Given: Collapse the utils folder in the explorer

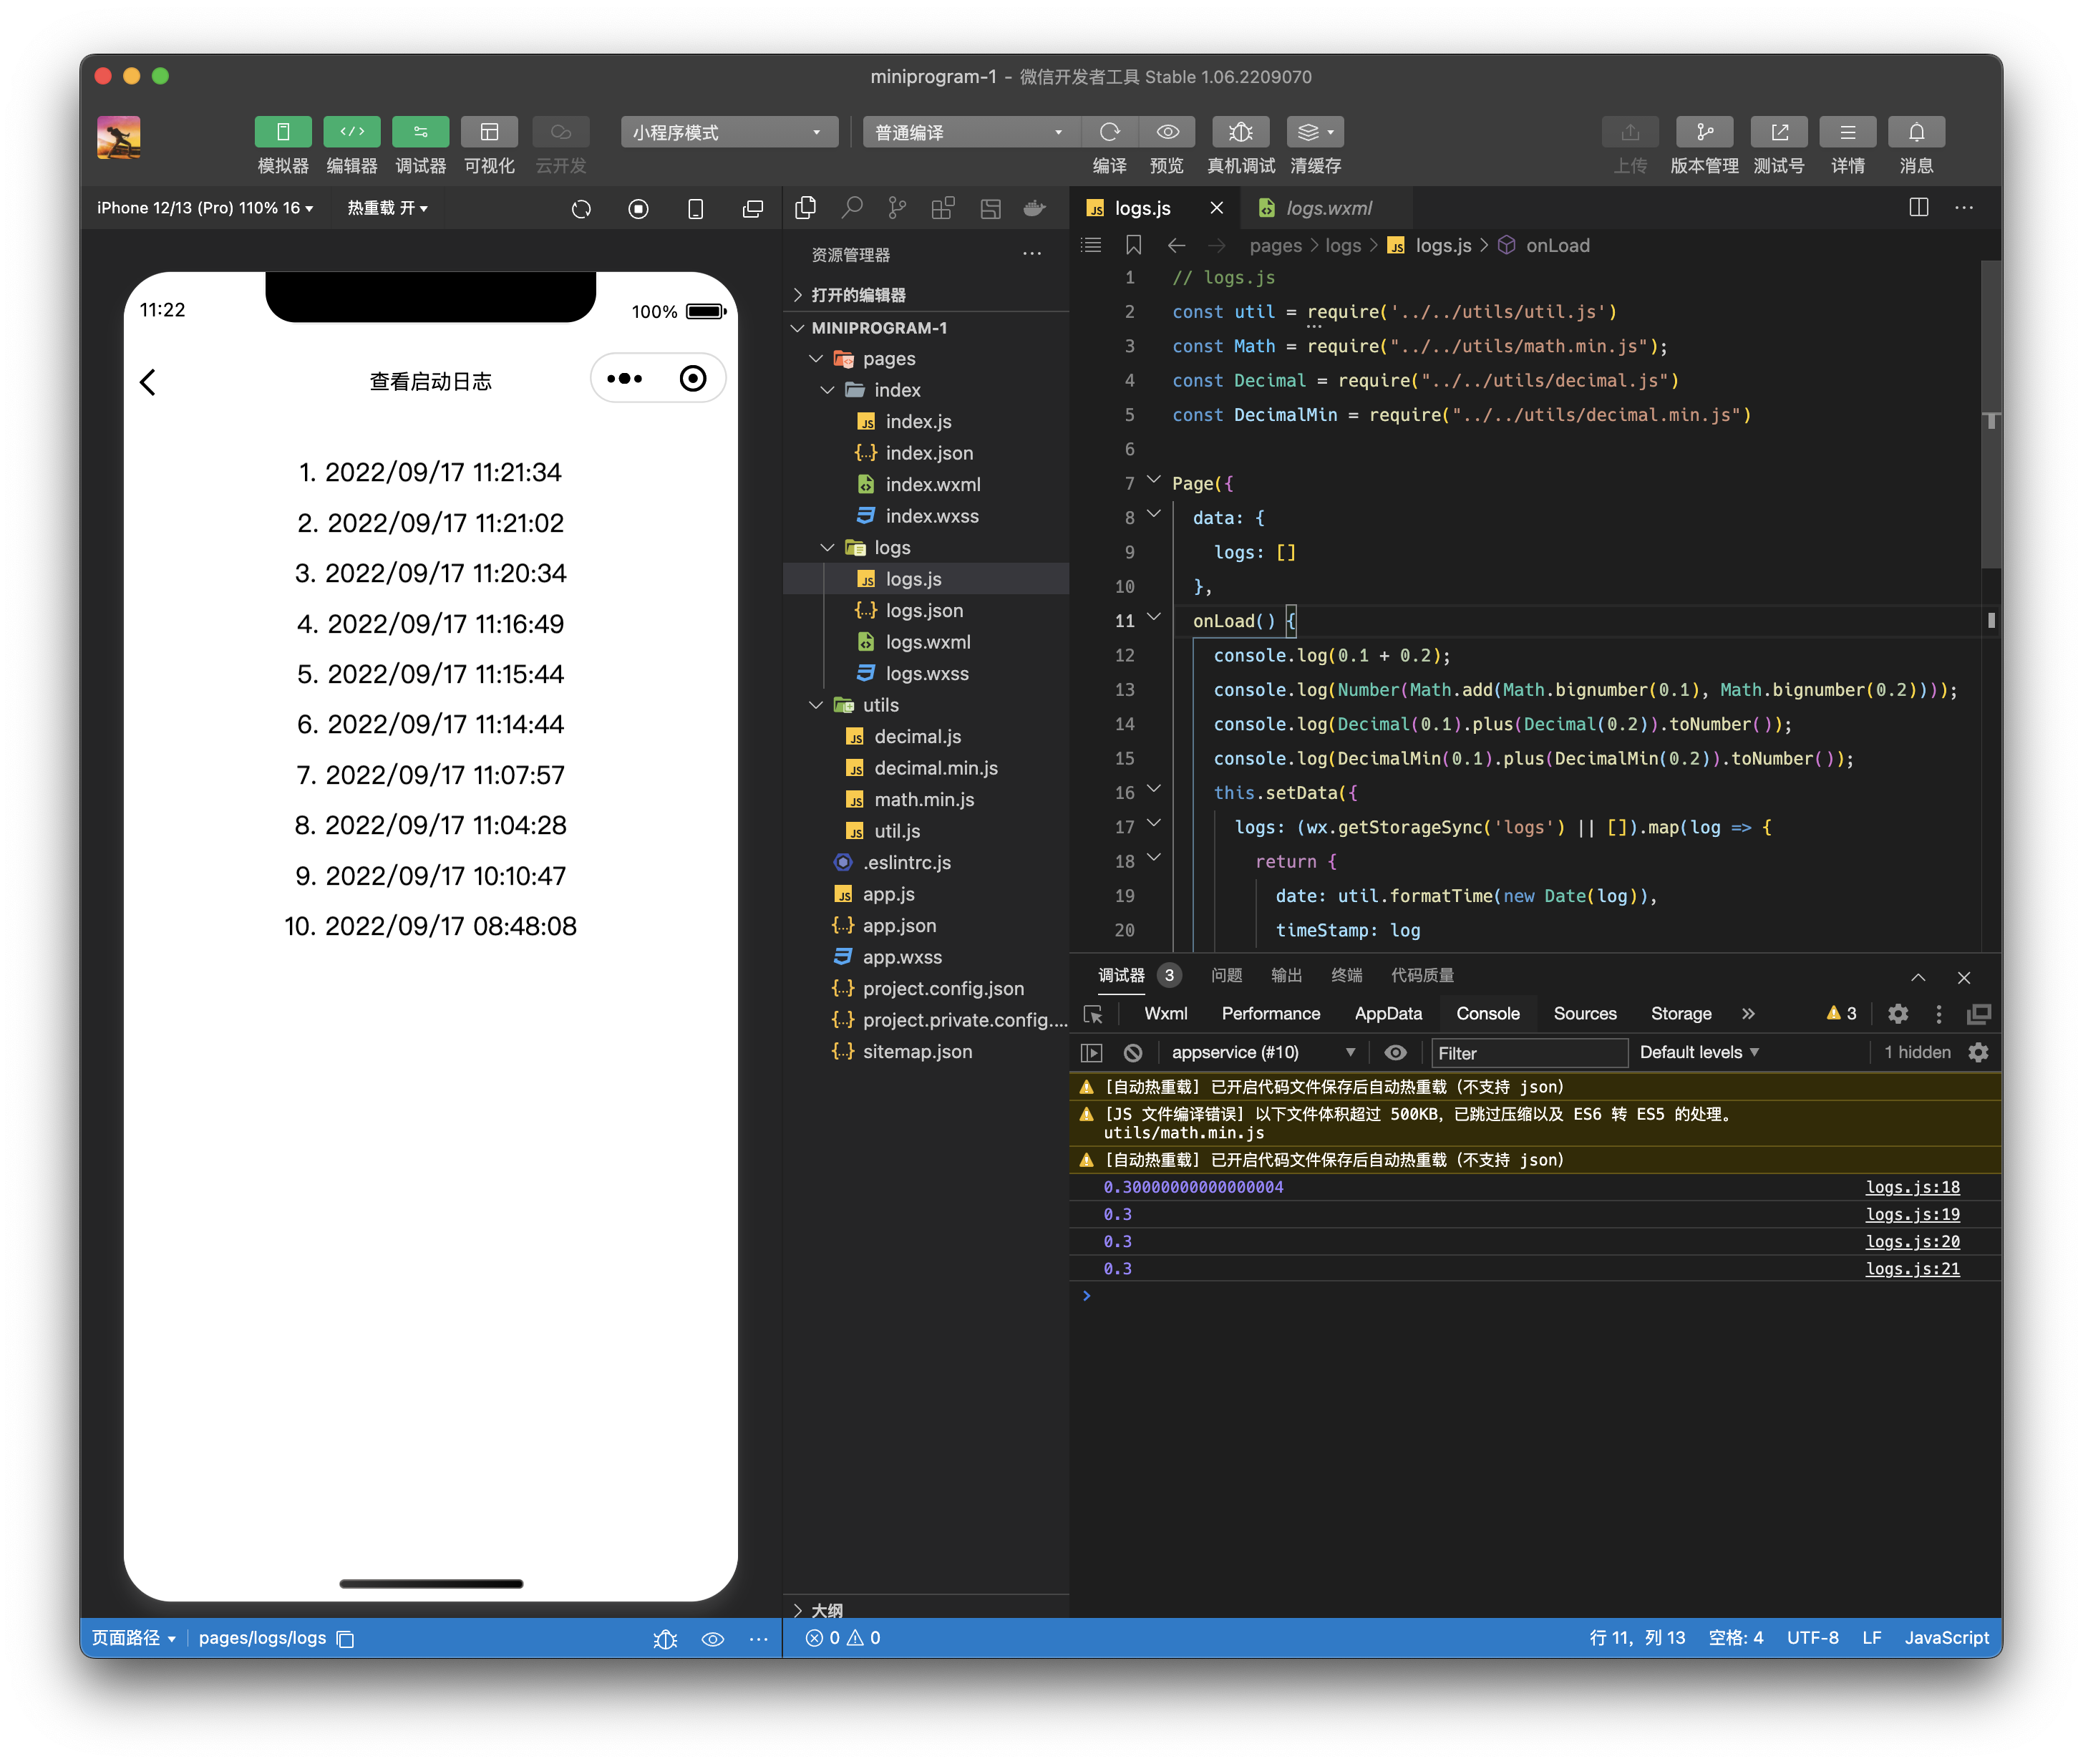Looking at the screenshot, I should coord(816,705).
